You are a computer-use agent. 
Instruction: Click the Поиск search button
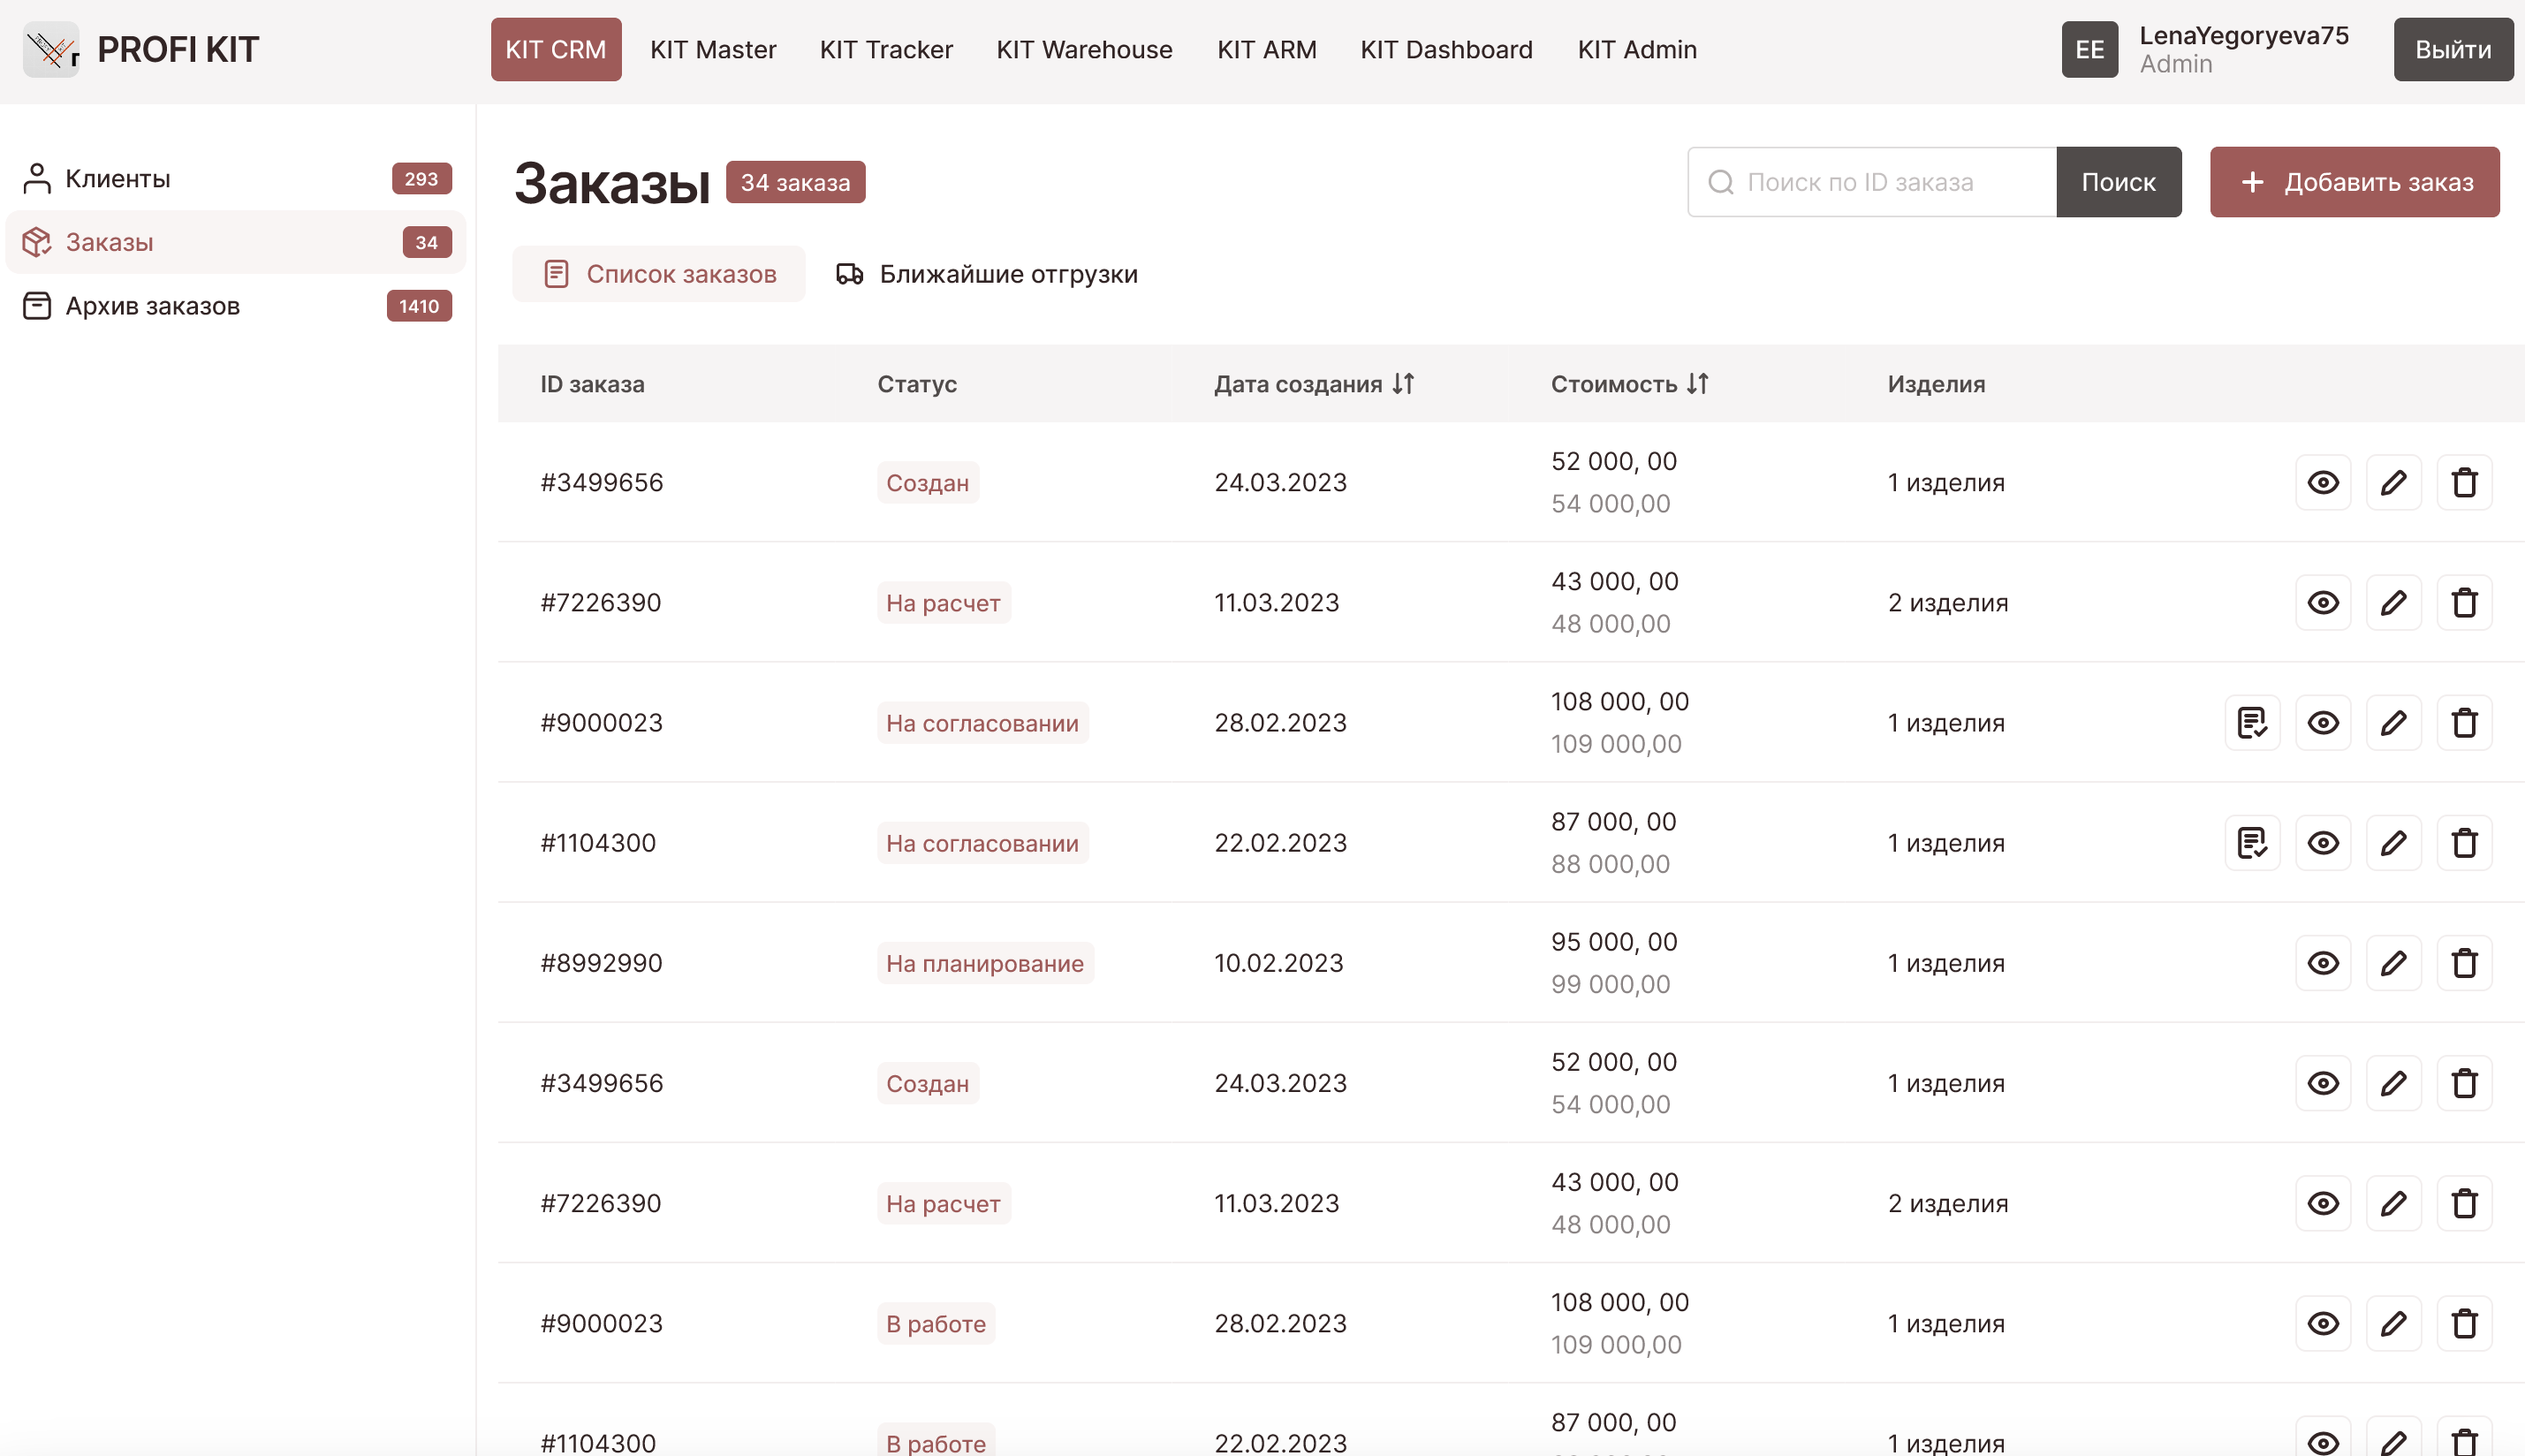coord(2118,182)
